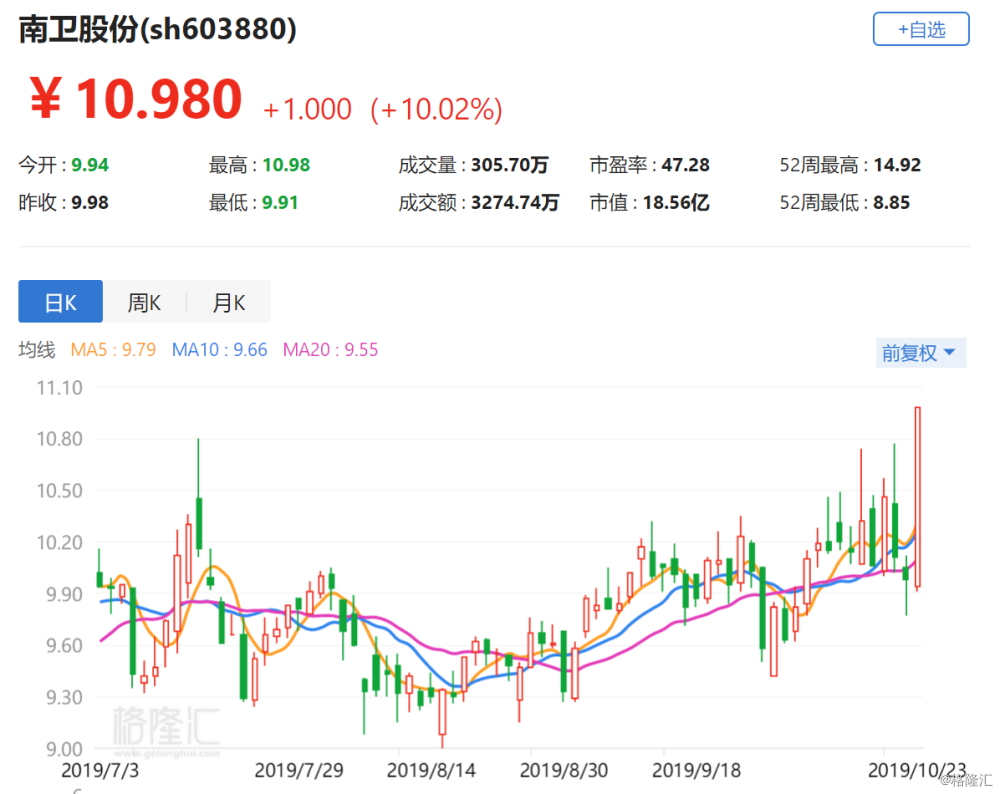Viewport: 1000px width, 794px height.
Task: Click the 10.80 price axis label
Action: coord(59,439)
